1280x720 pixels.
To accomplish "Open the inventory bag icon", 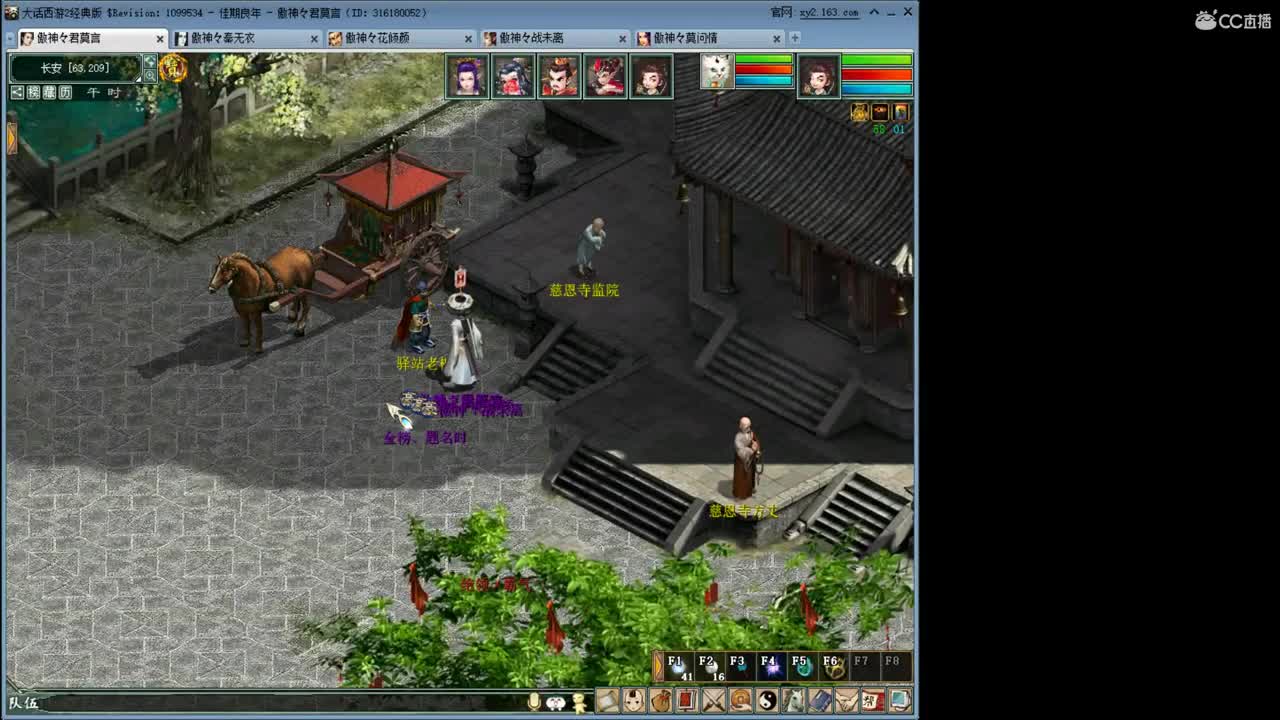I will pyautogui.click(x=660, y=701).
